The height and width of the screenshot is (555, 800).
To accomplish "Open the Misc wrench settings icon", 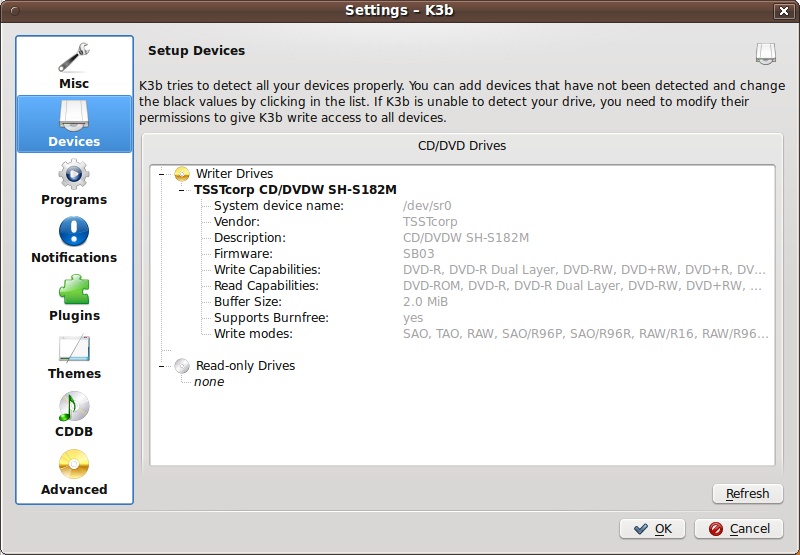I will (x=74, y=58).
